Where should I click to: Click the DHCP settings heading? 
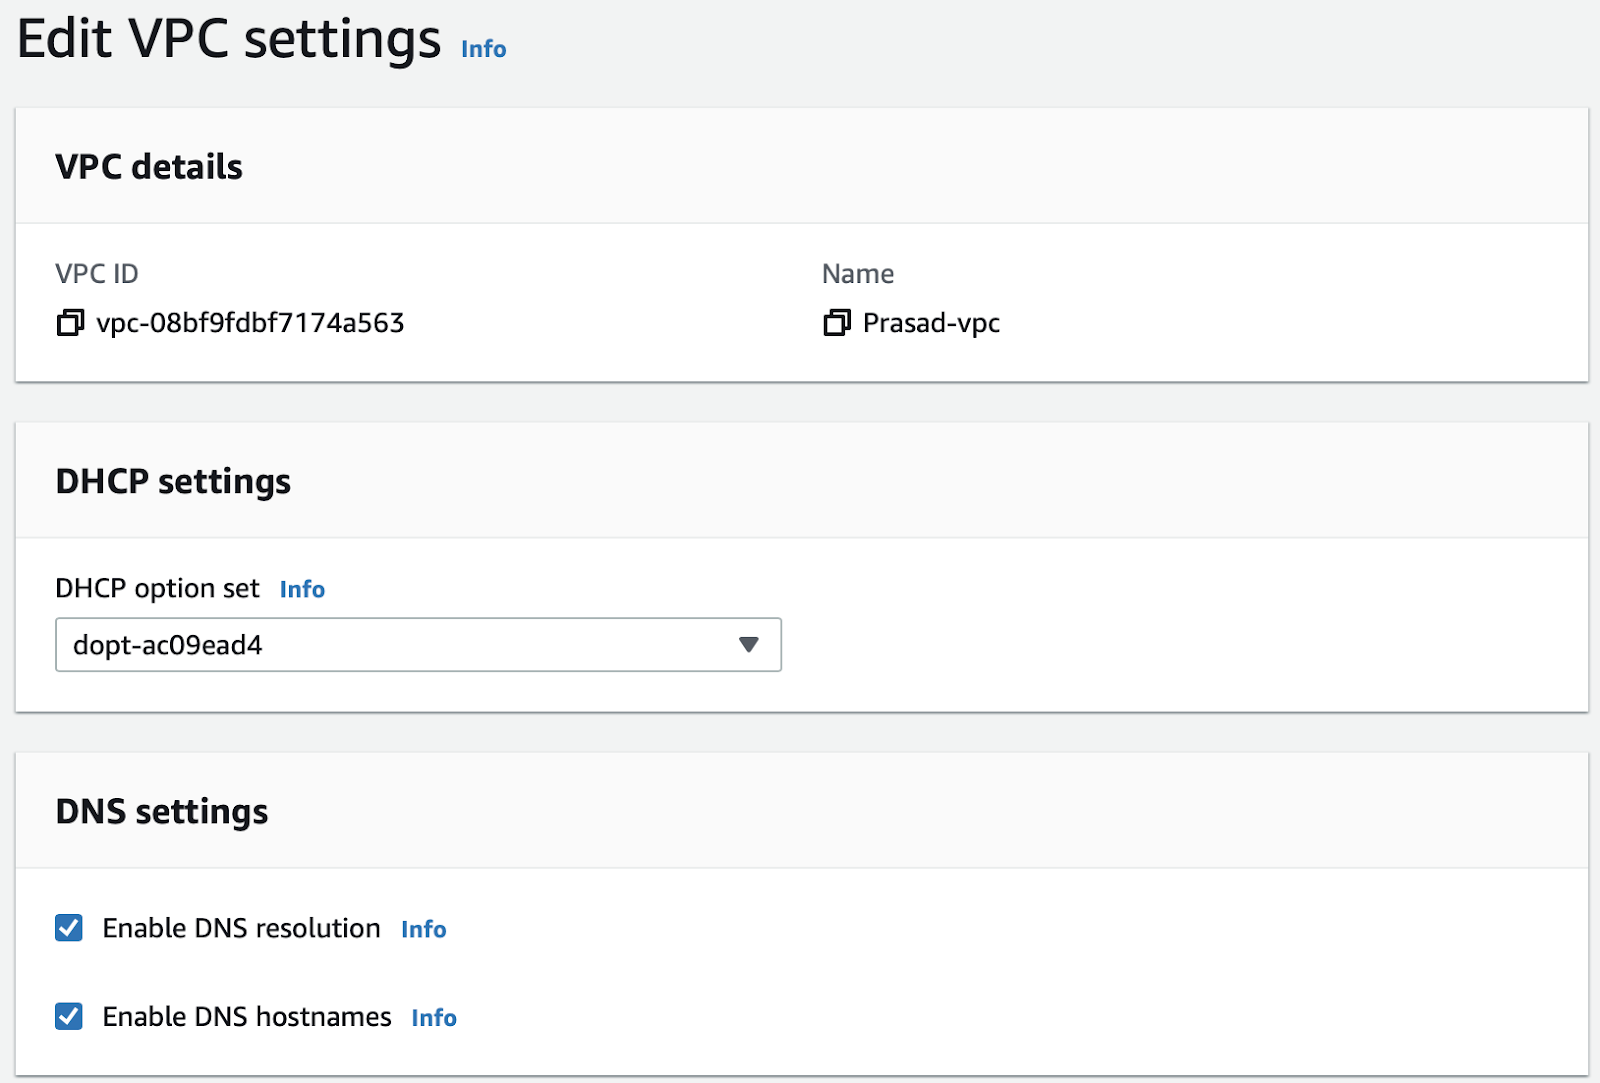coord(173,481)
